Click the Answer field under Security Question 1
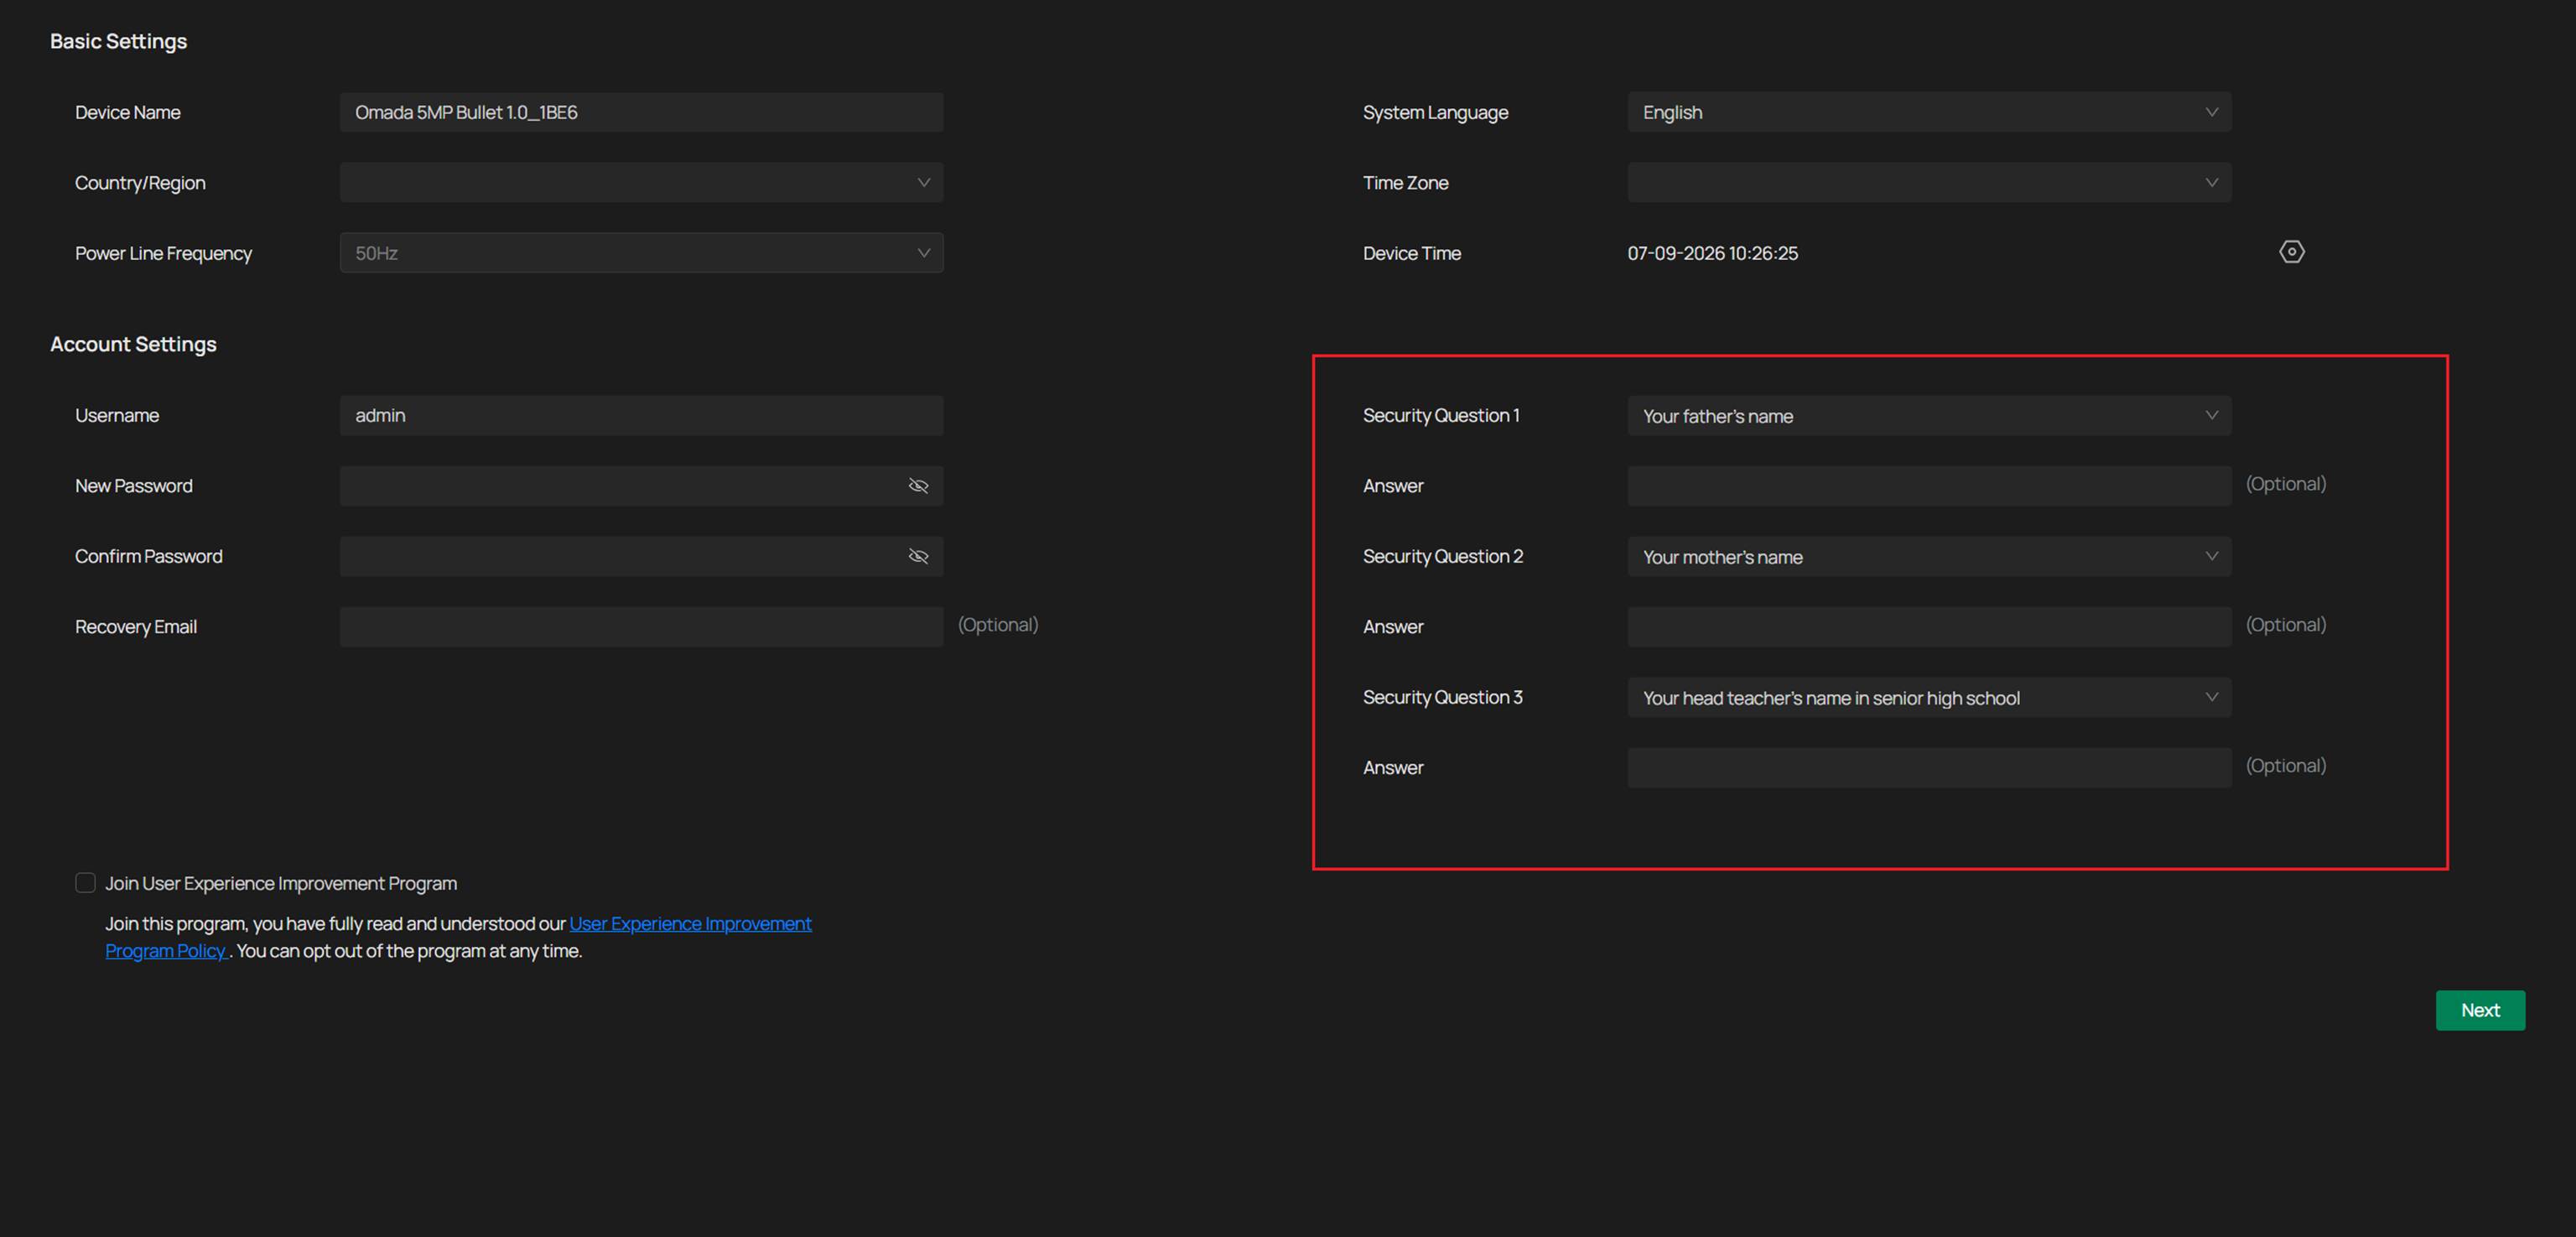Viewport: 2576px width, 1237px height. (x=1929, y=486)
